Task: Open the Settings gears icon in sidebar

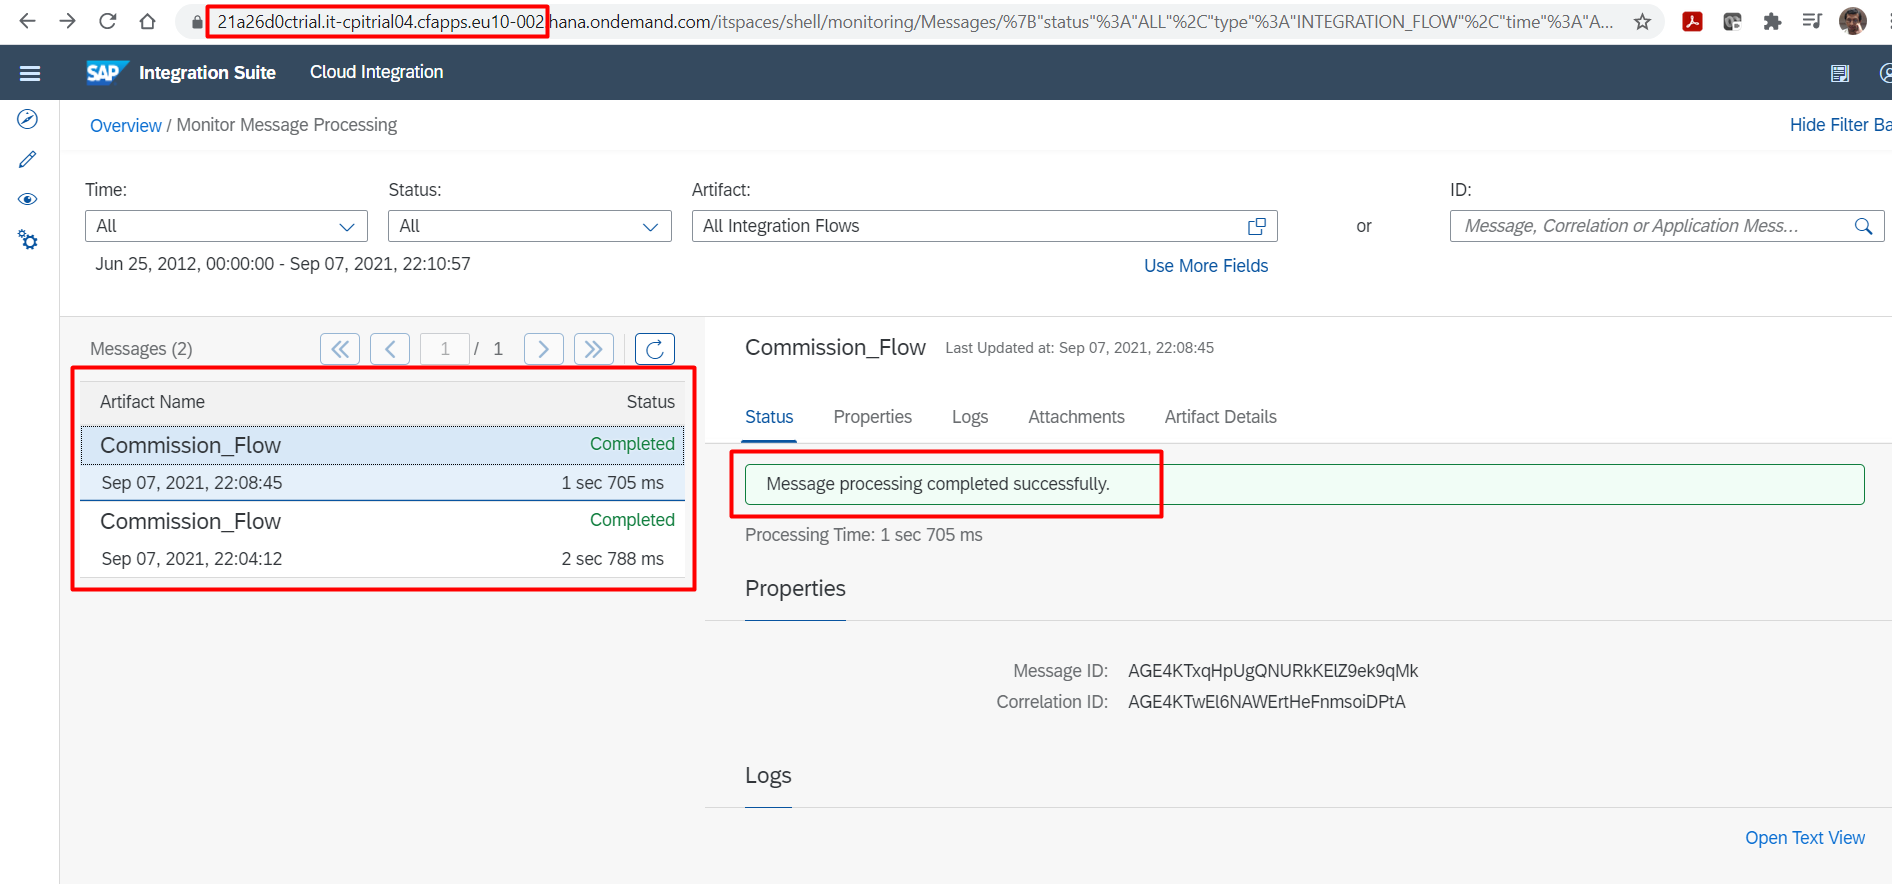Action: pyautogui.click(x=28, y=240)
